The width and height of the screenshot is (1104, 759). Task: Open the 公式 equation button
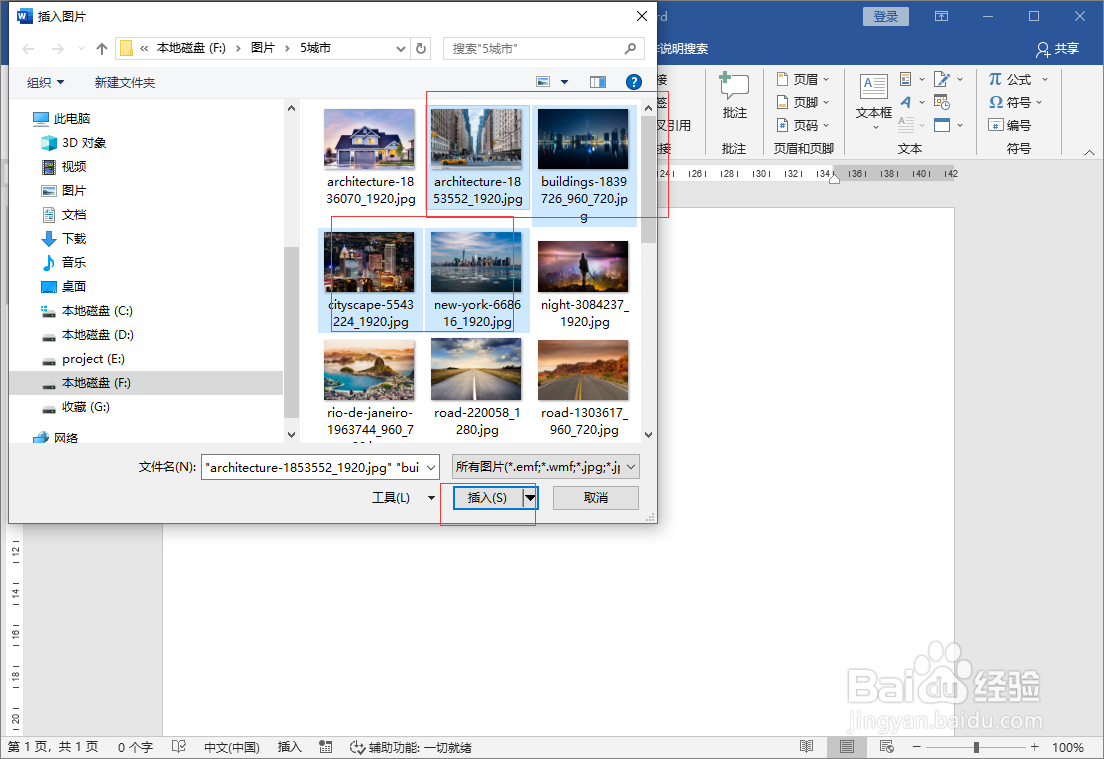click(x=1017, y=80)
